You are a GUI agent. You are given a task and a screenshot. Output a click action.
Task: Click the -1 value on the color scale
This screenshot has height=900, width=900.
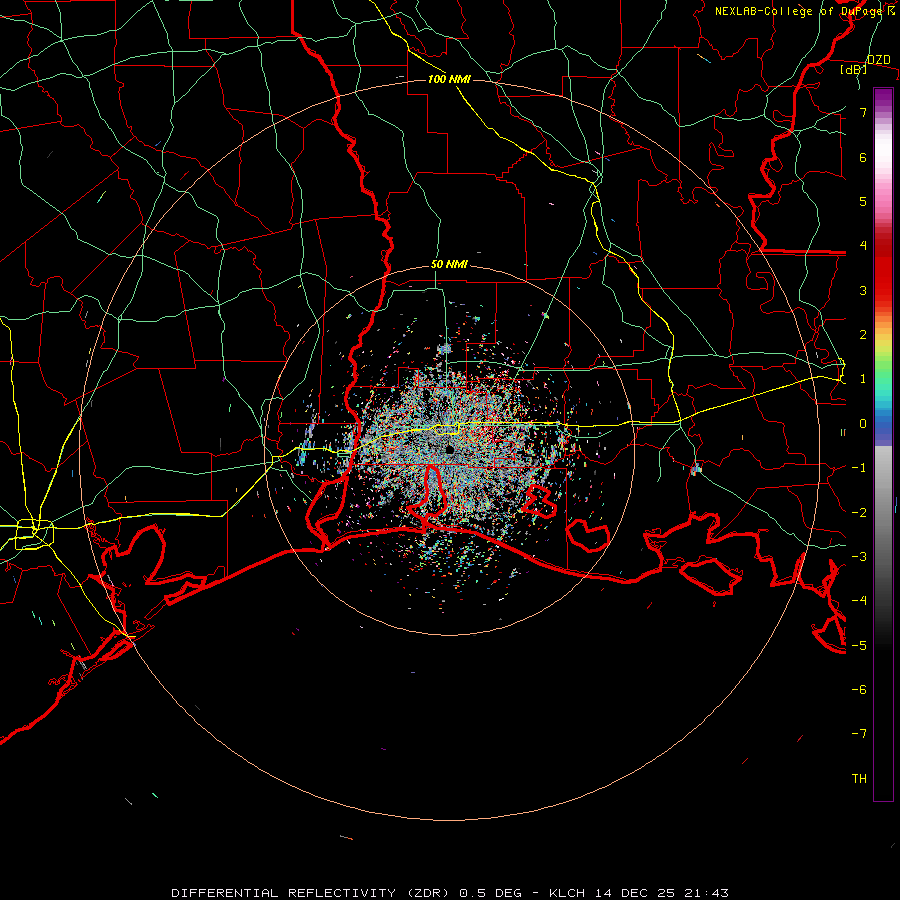(x=859, y=468)
